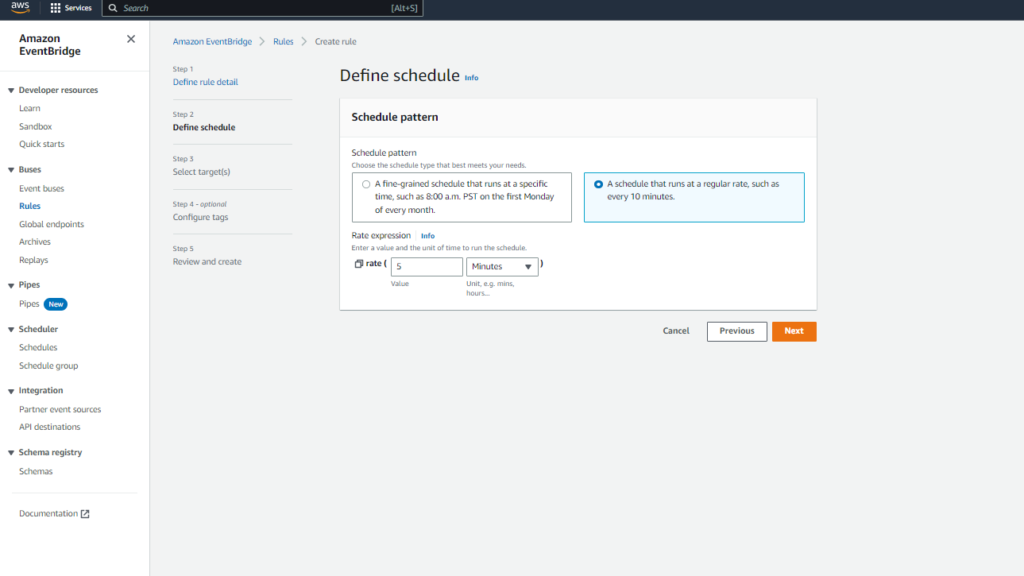The height and width of the screenshot is (576, 1024).
Task: Open Event buses page
Action: tap(42, 189)
